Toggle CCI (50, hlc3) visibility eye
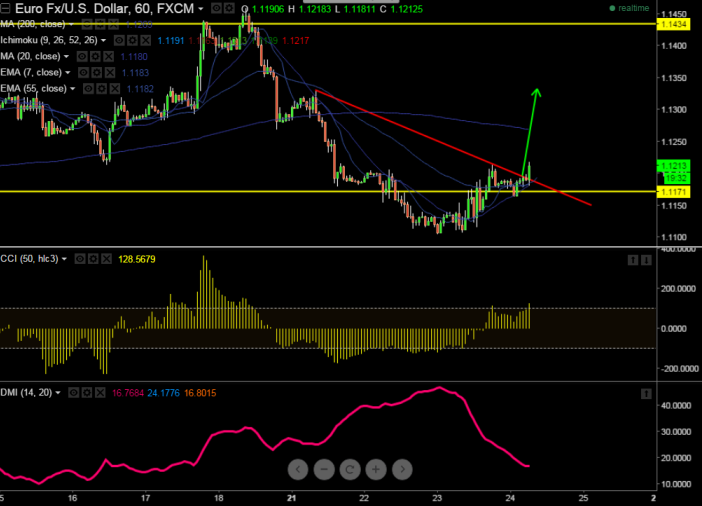The image size is (702, 506). point(80,259)
